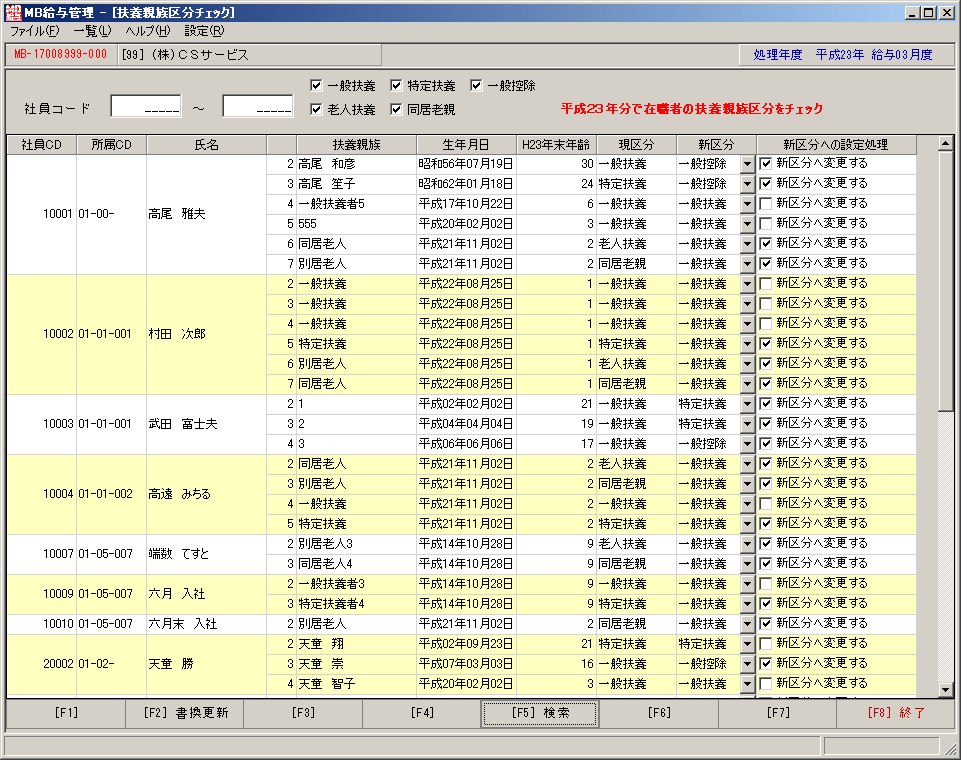The image size is (961, 760).
Task: Open the 設定(R) menu
Action: click(204, 31)
